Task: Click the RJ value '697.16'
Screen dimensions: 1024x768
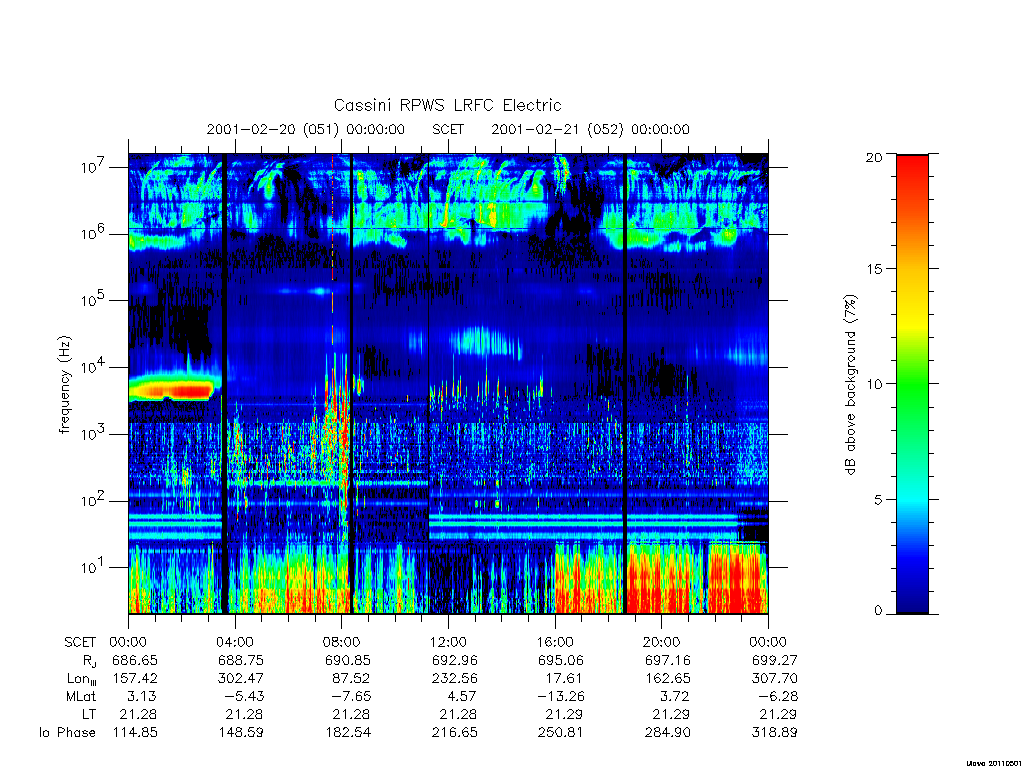Action: click(x=667, y=660)
